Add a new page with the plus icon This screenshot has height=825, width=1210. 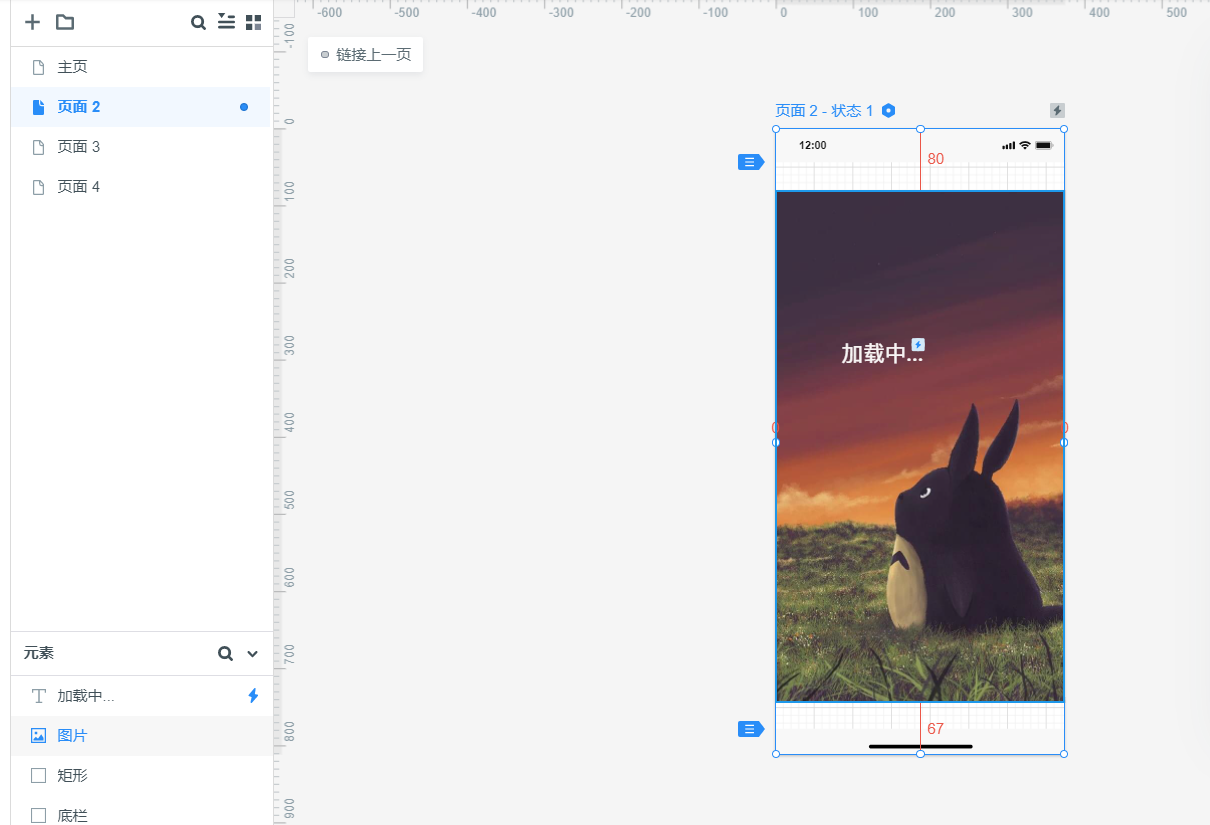[33, 22]
